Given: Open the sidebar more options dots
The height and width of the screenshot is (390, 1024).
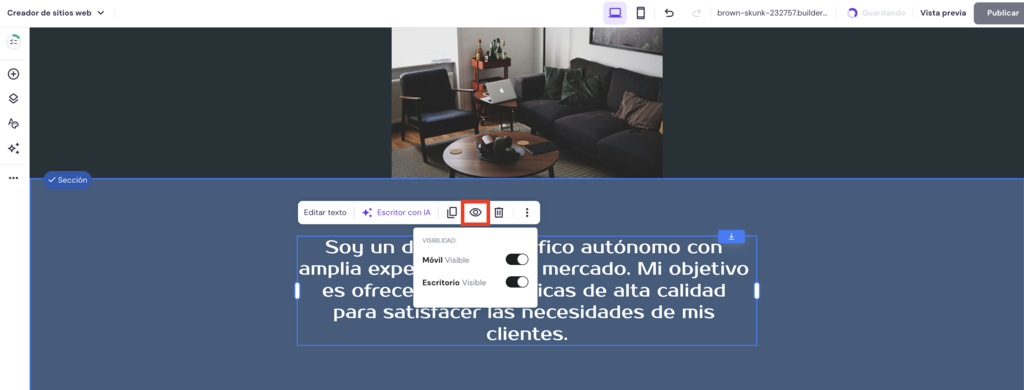Looking at the screenshot, I should pyautogui.click(x=13, y=178).
